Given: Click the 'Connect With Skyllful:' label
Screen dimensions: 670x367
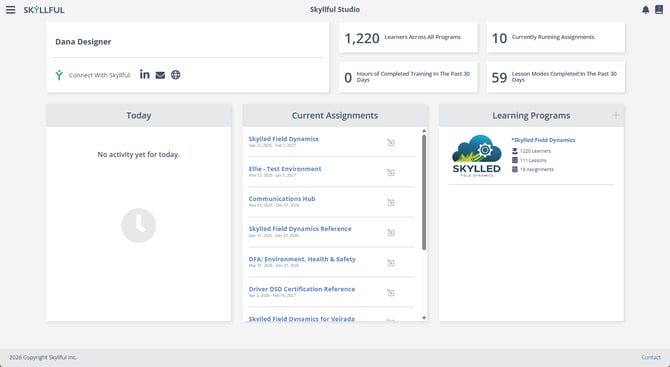Looking at the screenshot, I should 100,75.
